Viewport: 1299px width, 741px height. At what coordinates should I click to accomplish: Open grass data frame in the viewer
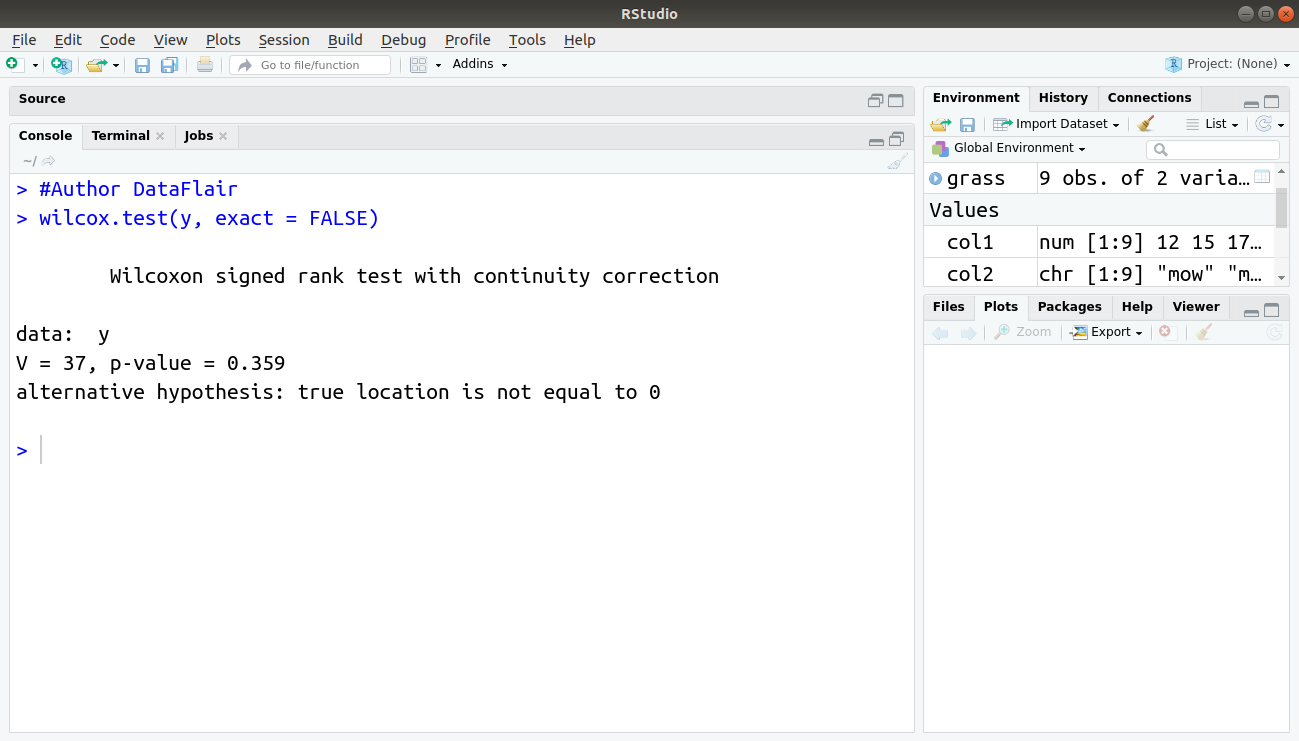(1261, 175)
